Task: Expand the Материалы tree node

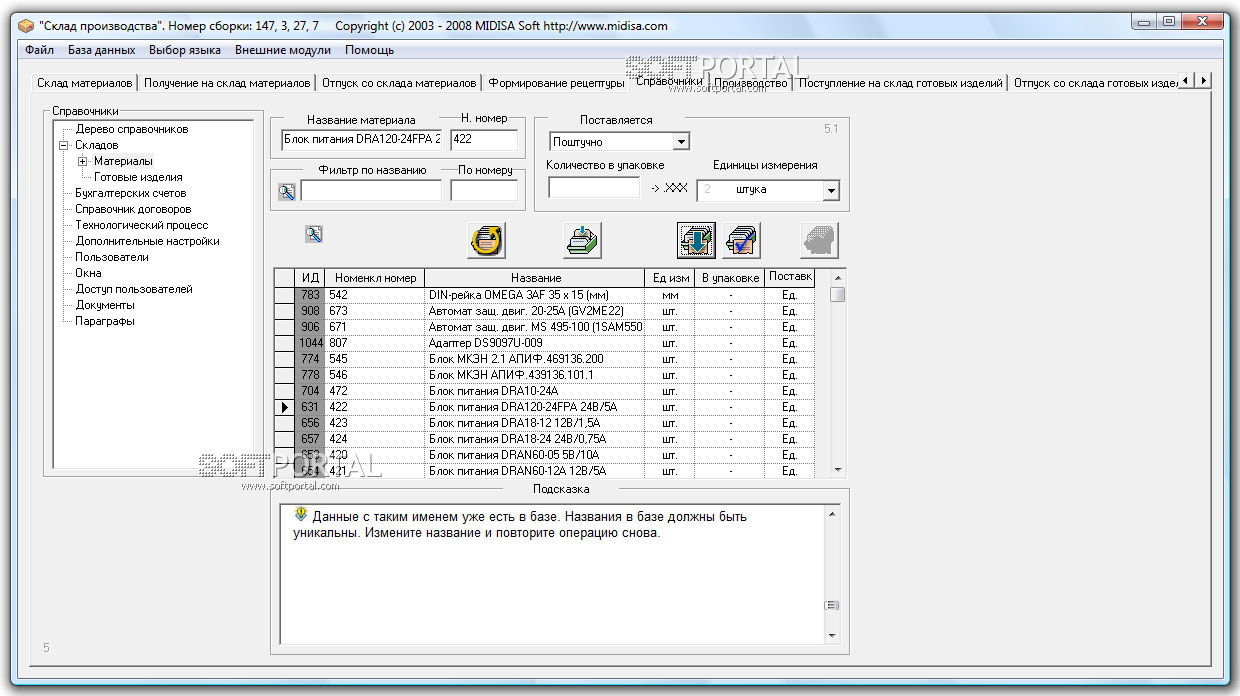Action: click(x=82, y=161)
